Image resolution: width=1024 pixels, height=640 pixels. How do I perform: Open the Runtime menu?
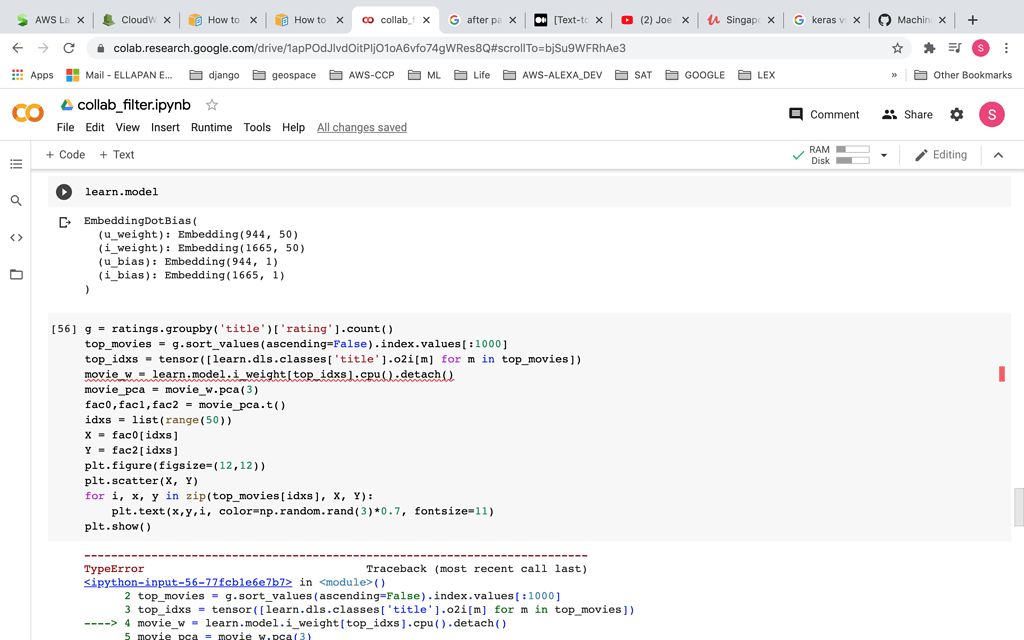click(x=211, y=127)
